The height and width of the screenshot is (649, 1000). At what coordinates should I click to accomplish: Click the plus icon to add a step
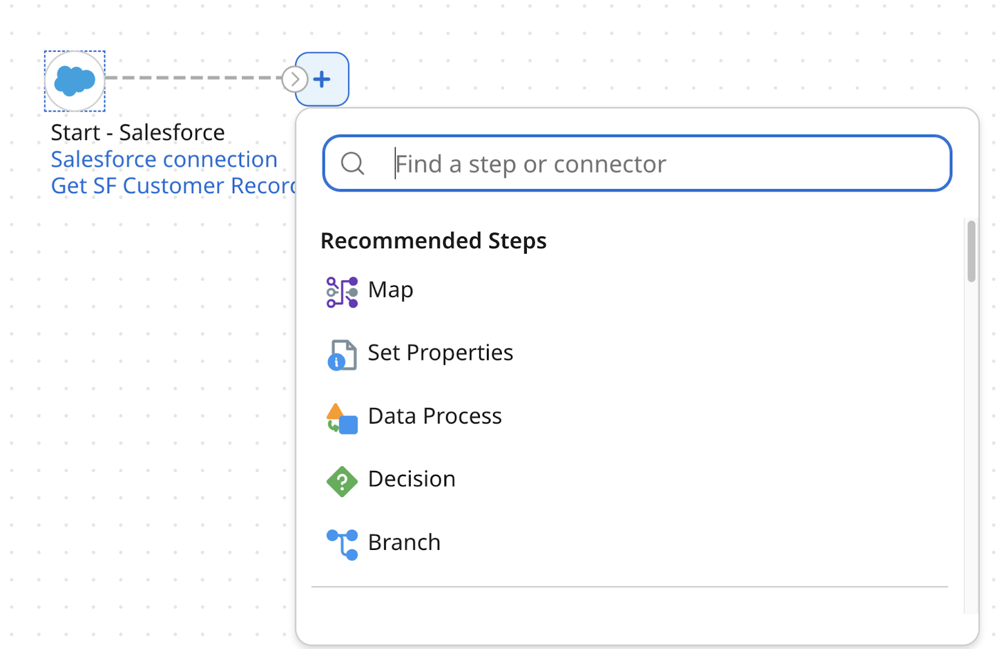point(322,78)
